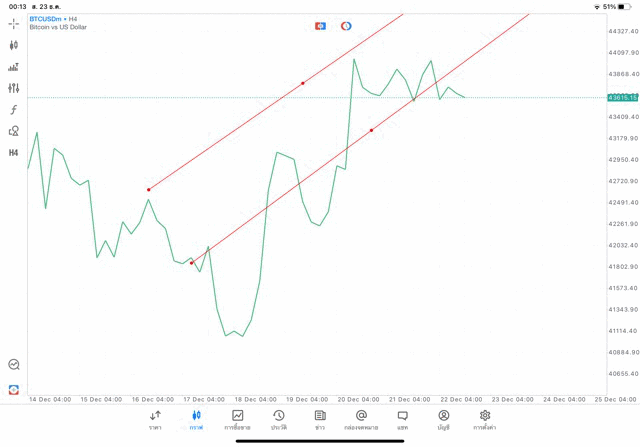
Task: Open the function script icon
Action: pos(14,110)
